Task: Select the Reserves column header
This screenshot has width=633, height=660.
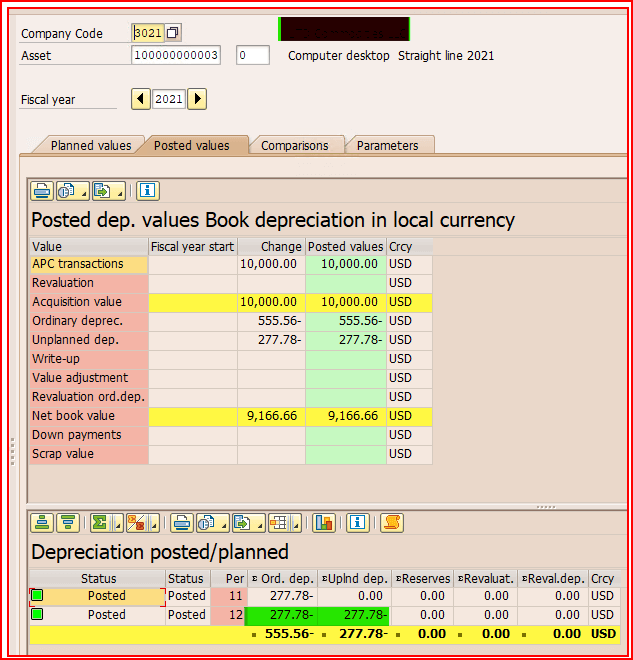Action: tap(423, 579)
